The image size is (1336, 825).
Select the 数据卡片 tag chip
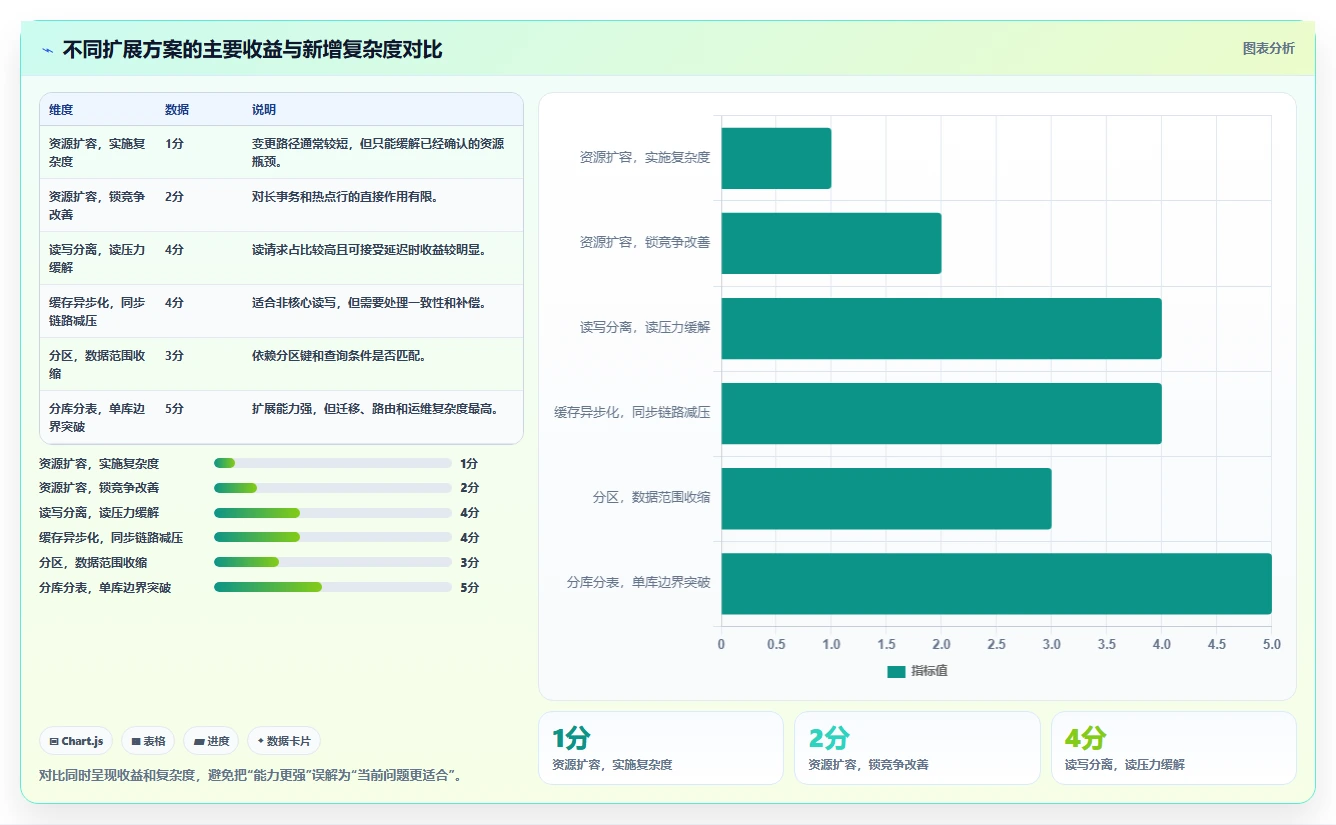284,741
